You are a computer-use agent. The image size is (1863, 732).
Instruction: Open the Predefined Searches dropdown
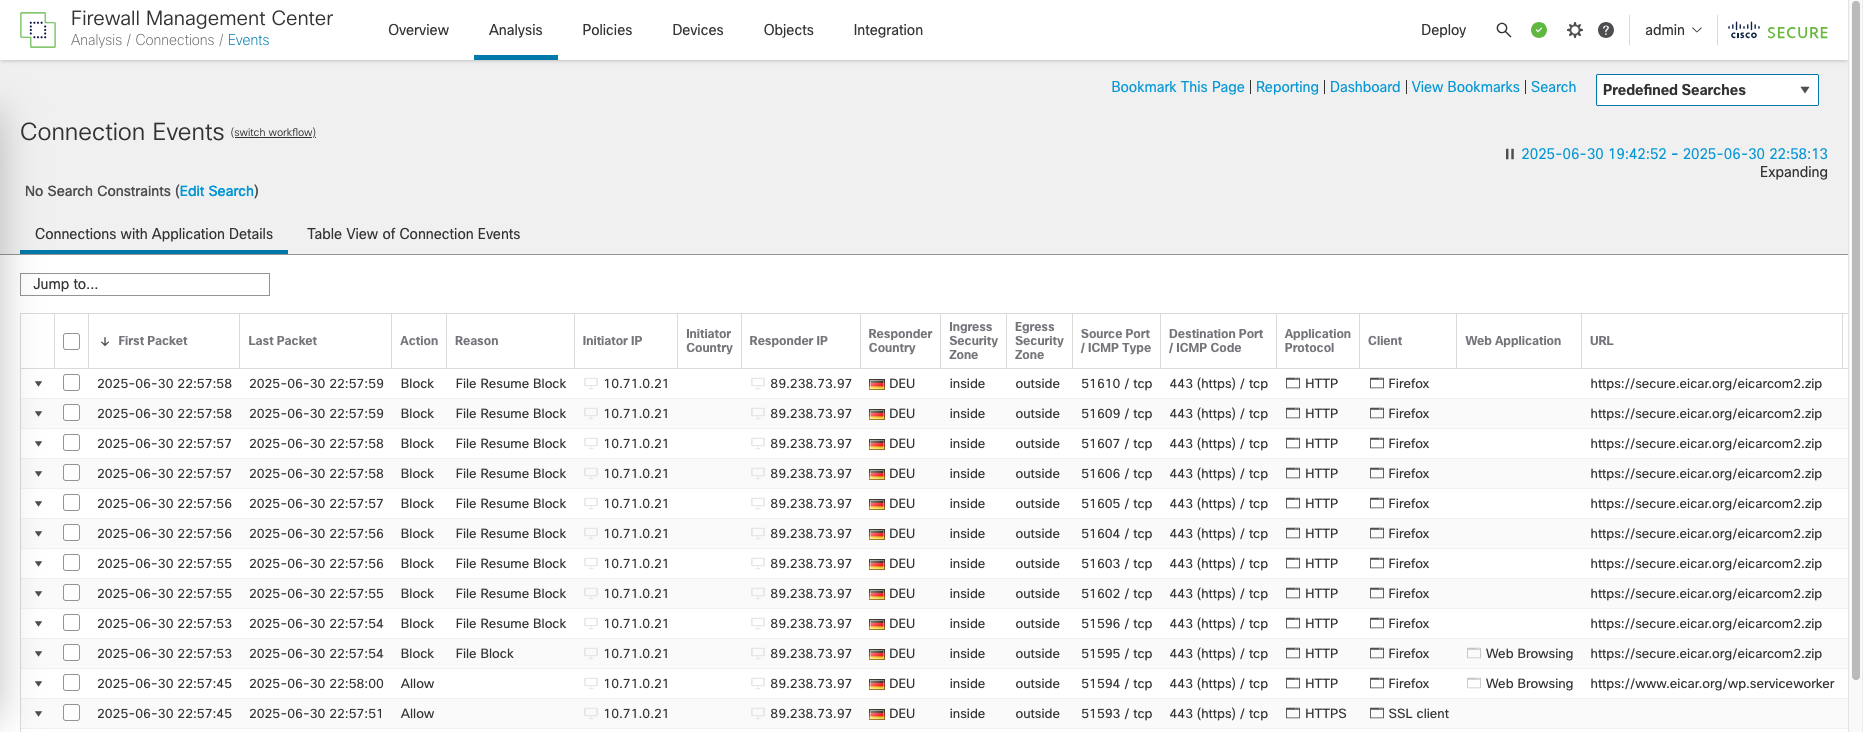1707,90
